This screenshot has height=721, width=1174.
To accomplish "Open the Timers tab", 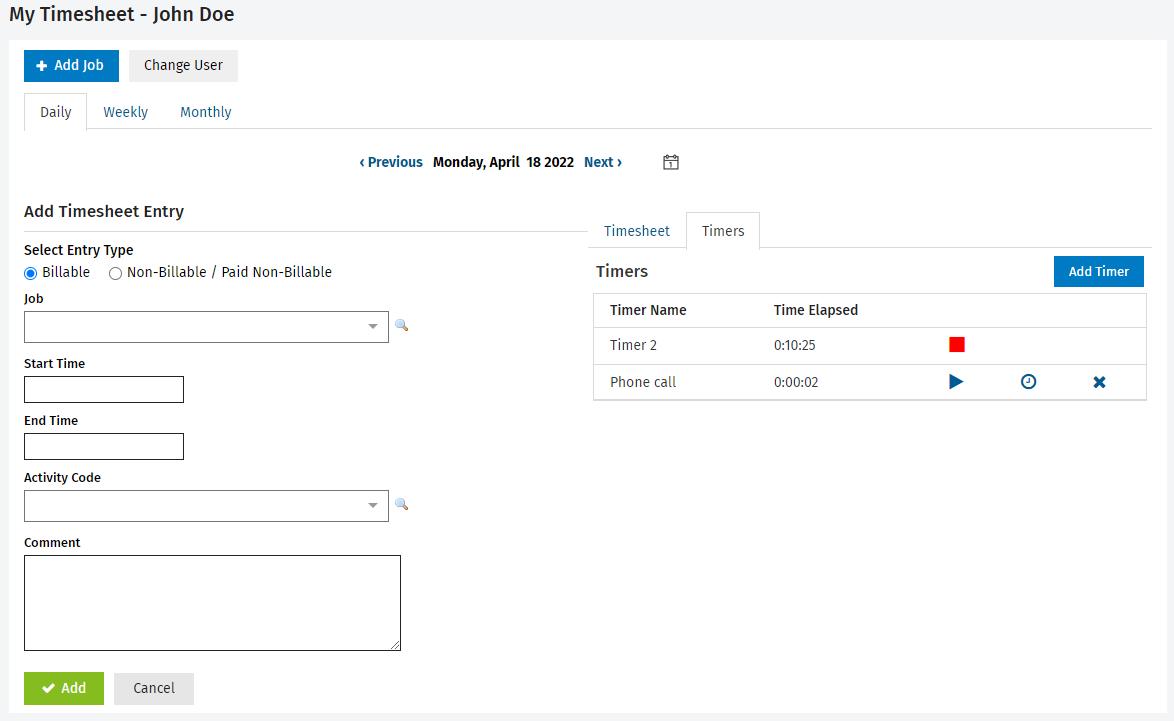I will [723, 231].
